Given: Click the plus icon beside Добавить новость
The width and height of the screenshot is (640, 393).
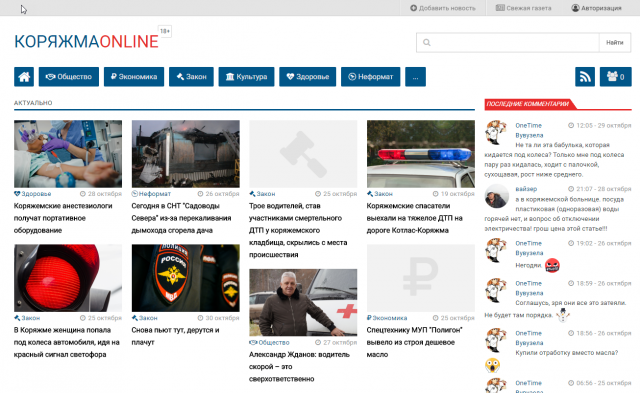Looking at the screenshot, I should pos(413,8).
